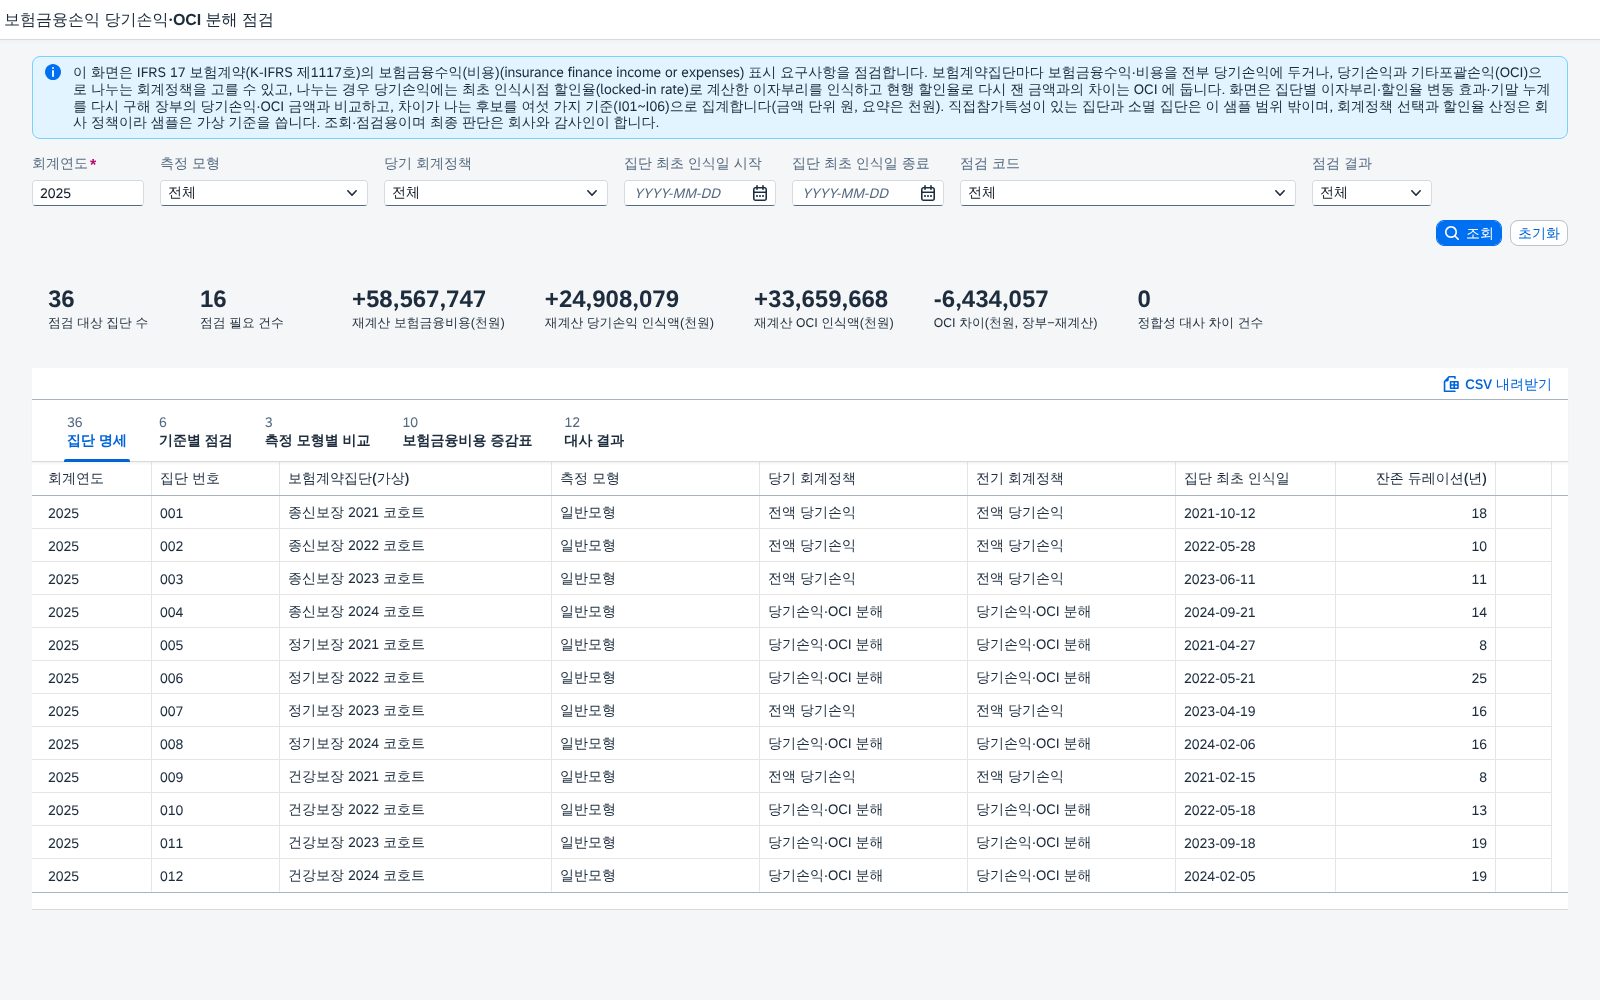Select the row 종신보장 2021 코호트
This screenshot has width=1600, height=1000.
[792, 513]
